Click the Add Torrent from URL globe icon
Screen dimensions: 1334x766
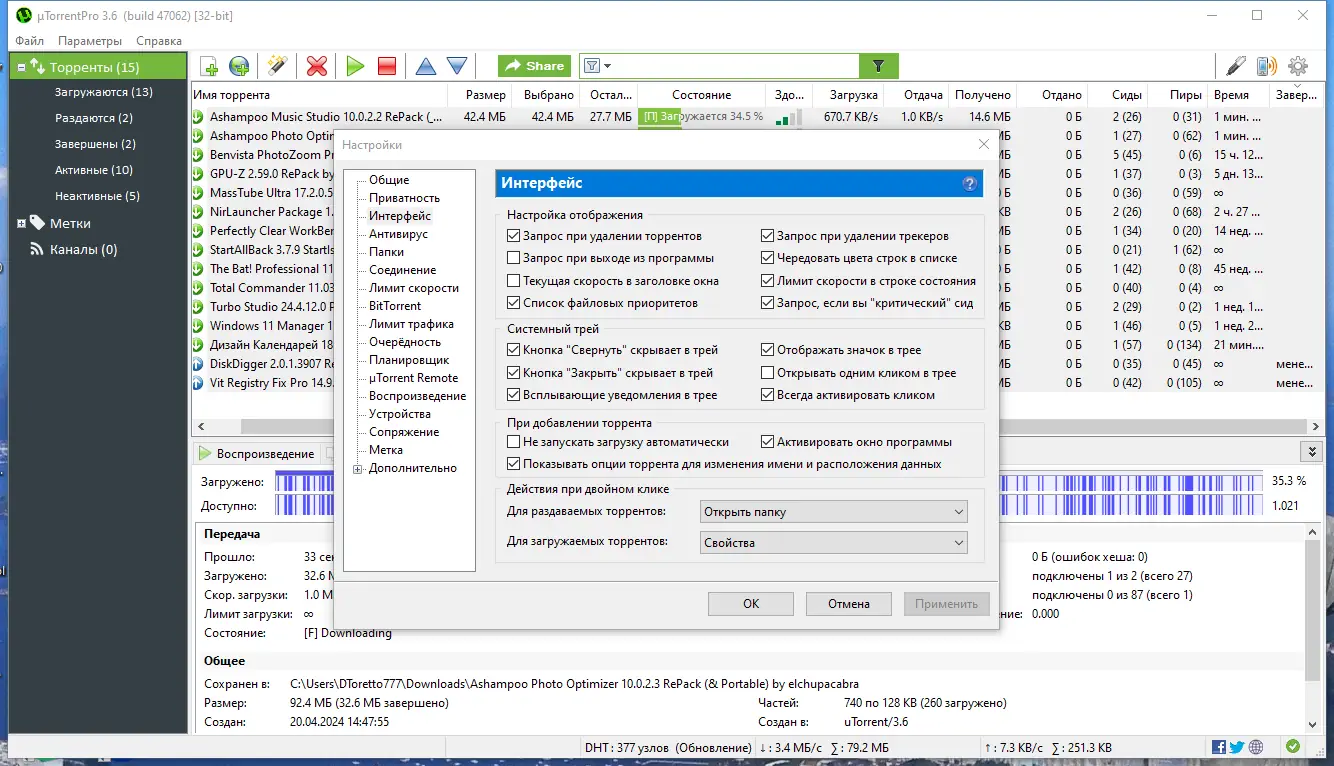tap(239, 66)
